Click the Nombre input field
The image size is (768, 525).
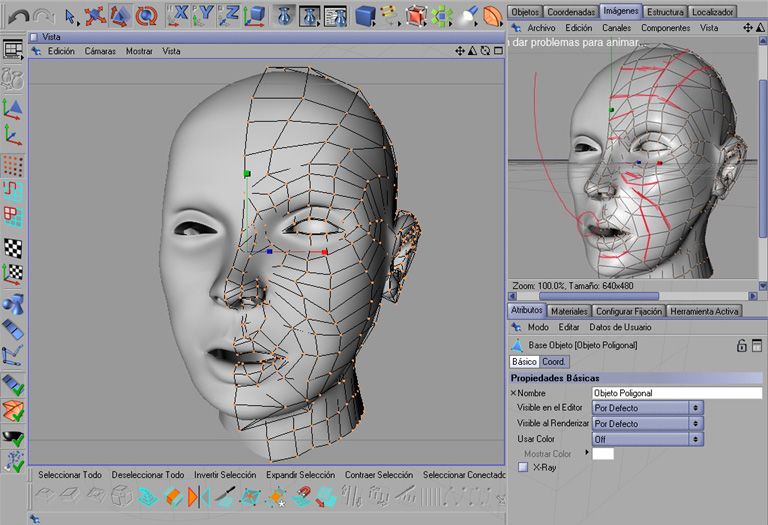pos(677,393)
